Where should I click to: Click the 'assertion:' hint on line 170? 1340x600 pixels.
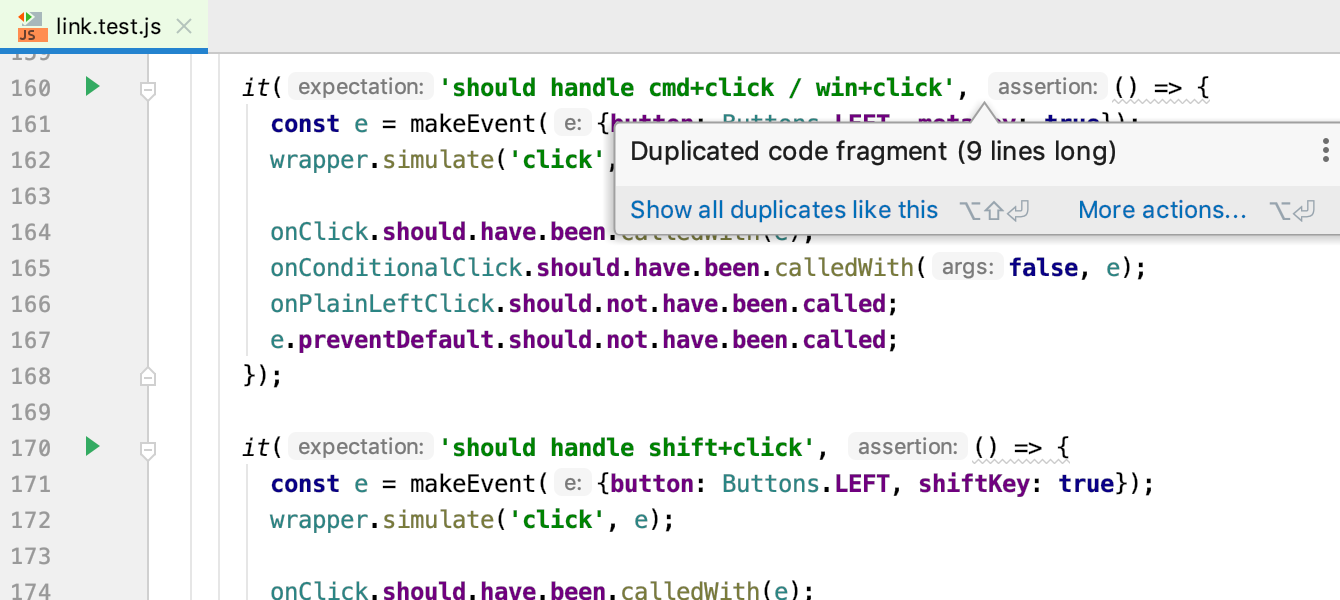click(908, 447)
